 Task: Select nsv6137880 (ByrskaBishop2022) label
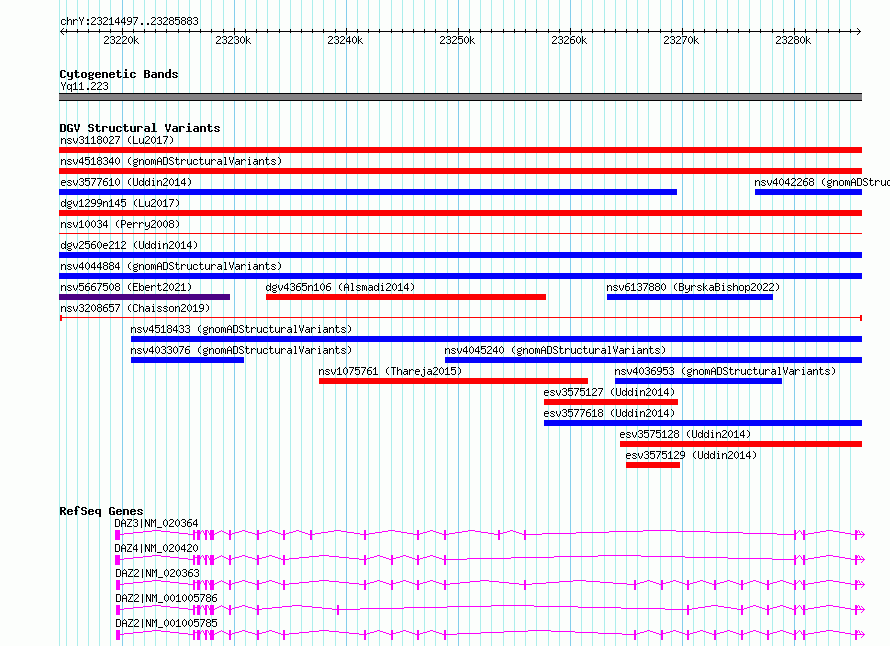693,287
